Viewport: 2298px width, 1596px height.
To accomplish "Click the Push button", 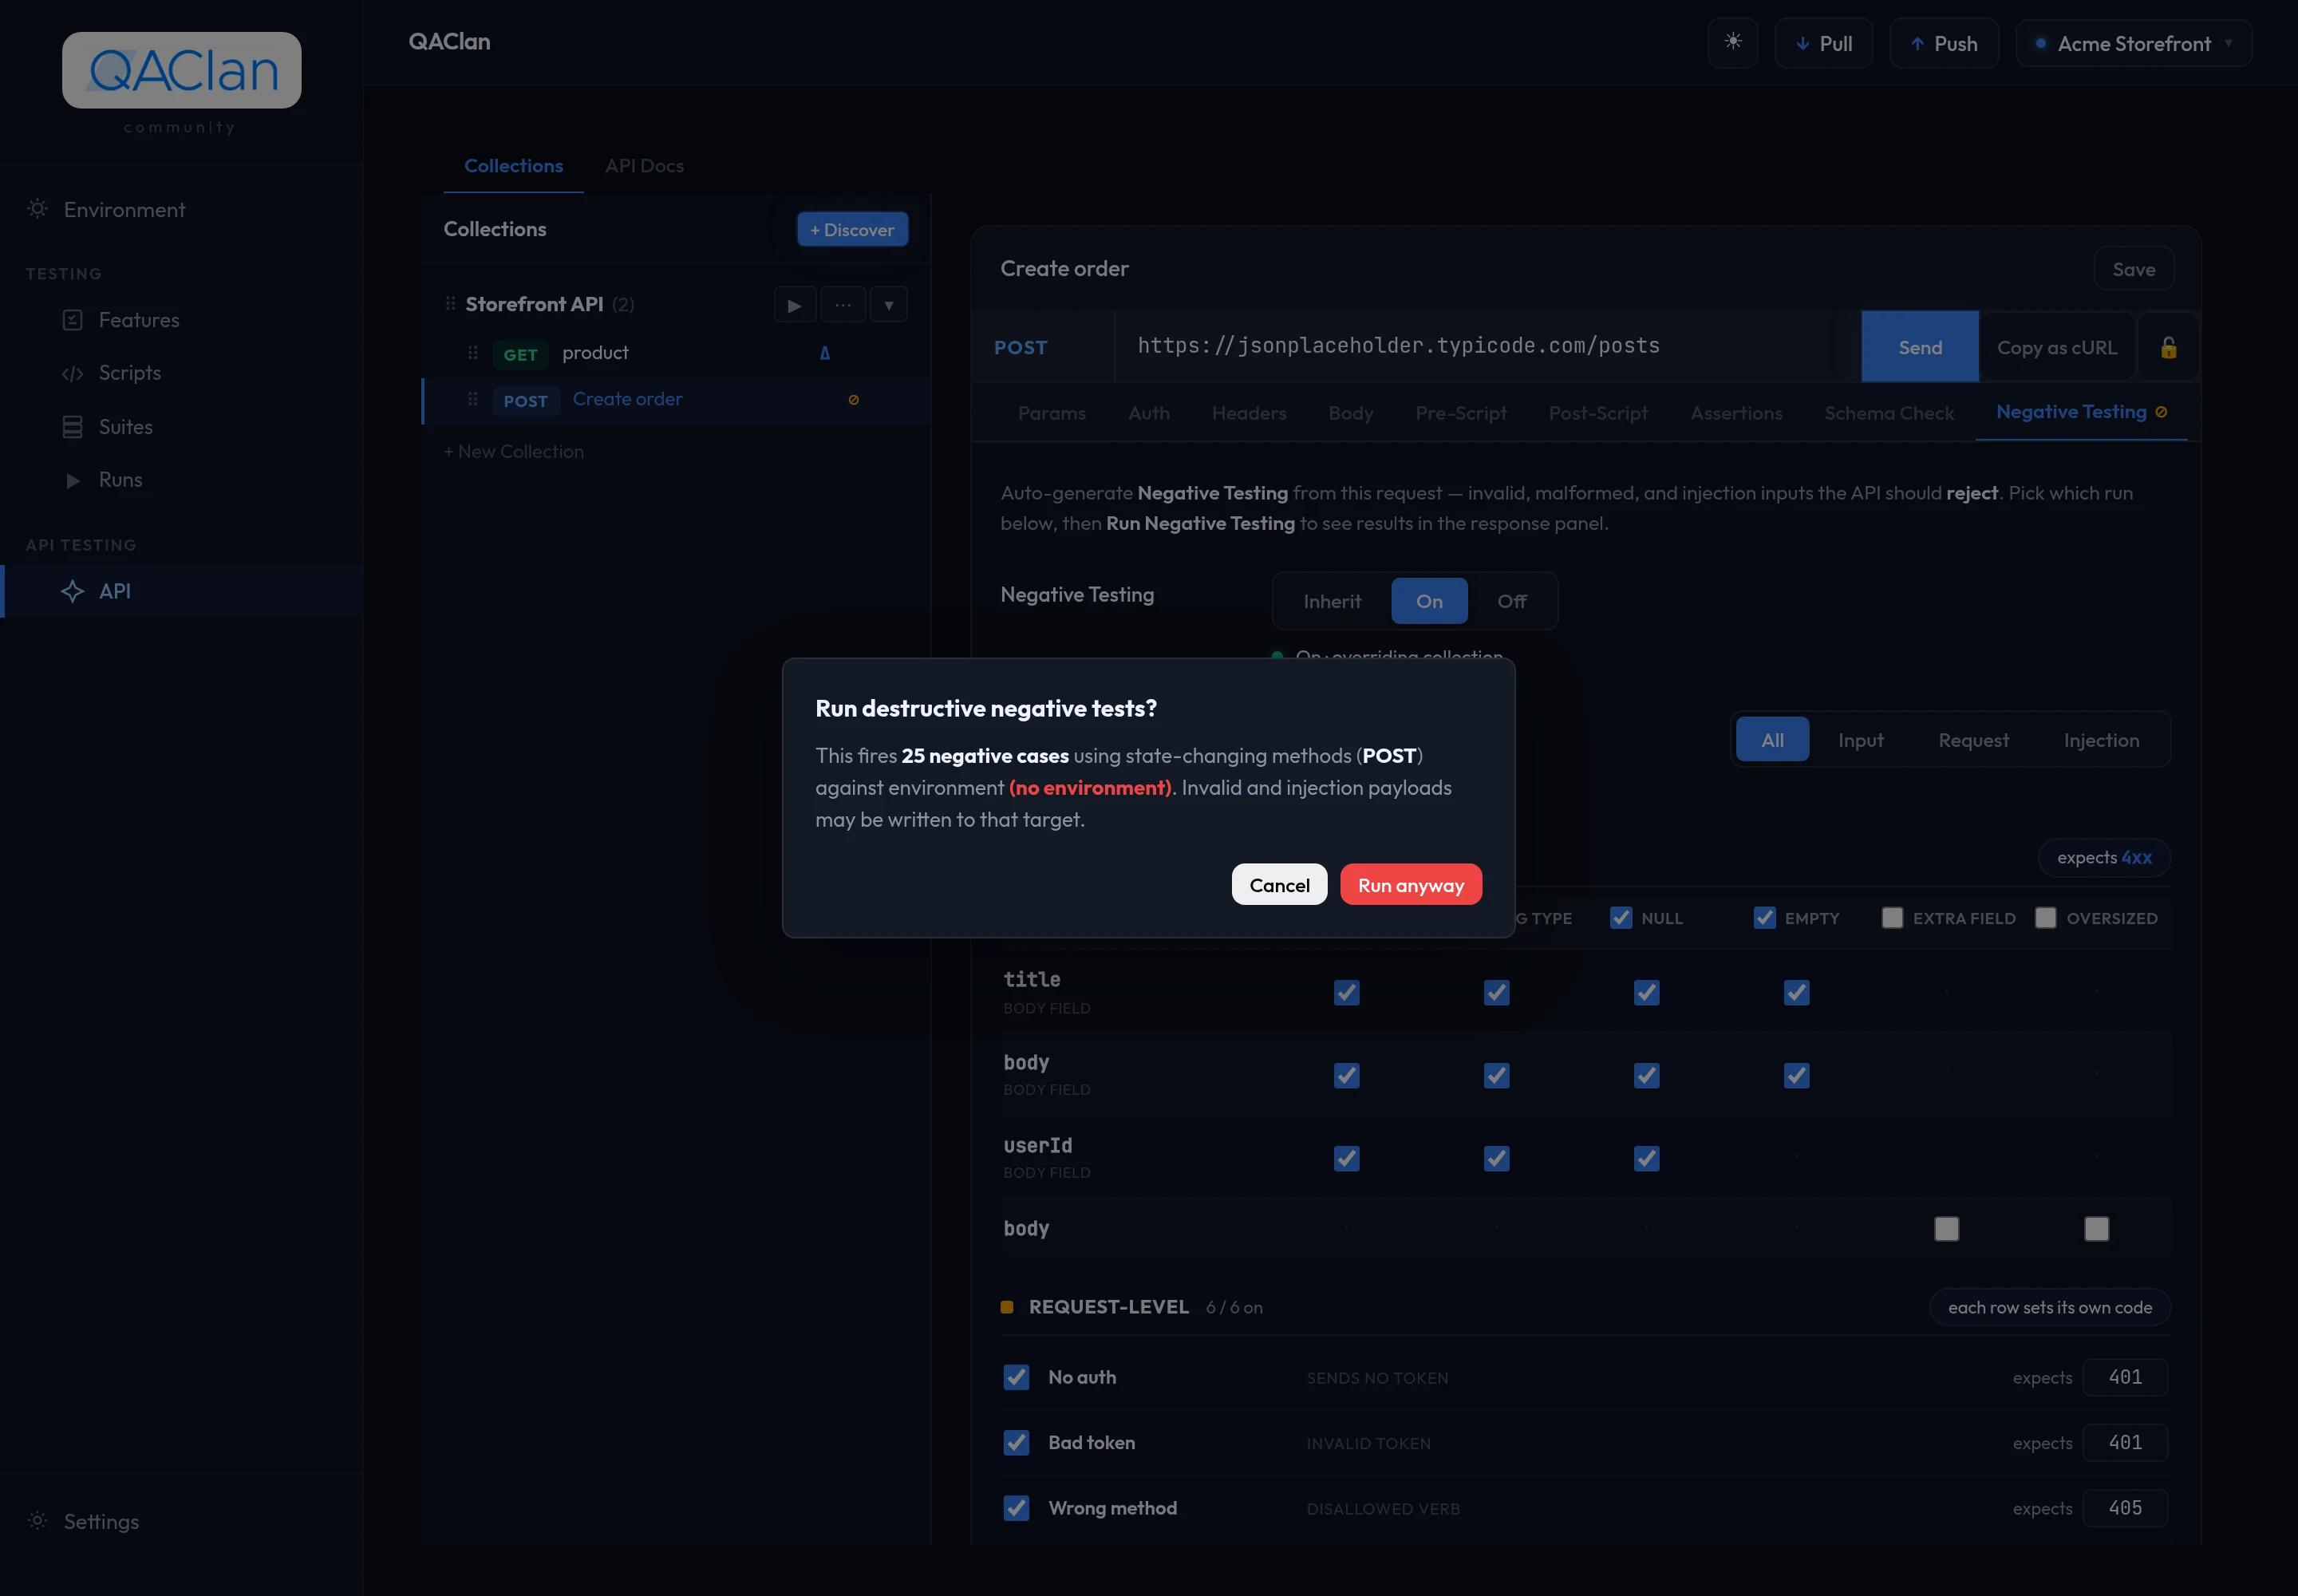I will coord(1943,43).
